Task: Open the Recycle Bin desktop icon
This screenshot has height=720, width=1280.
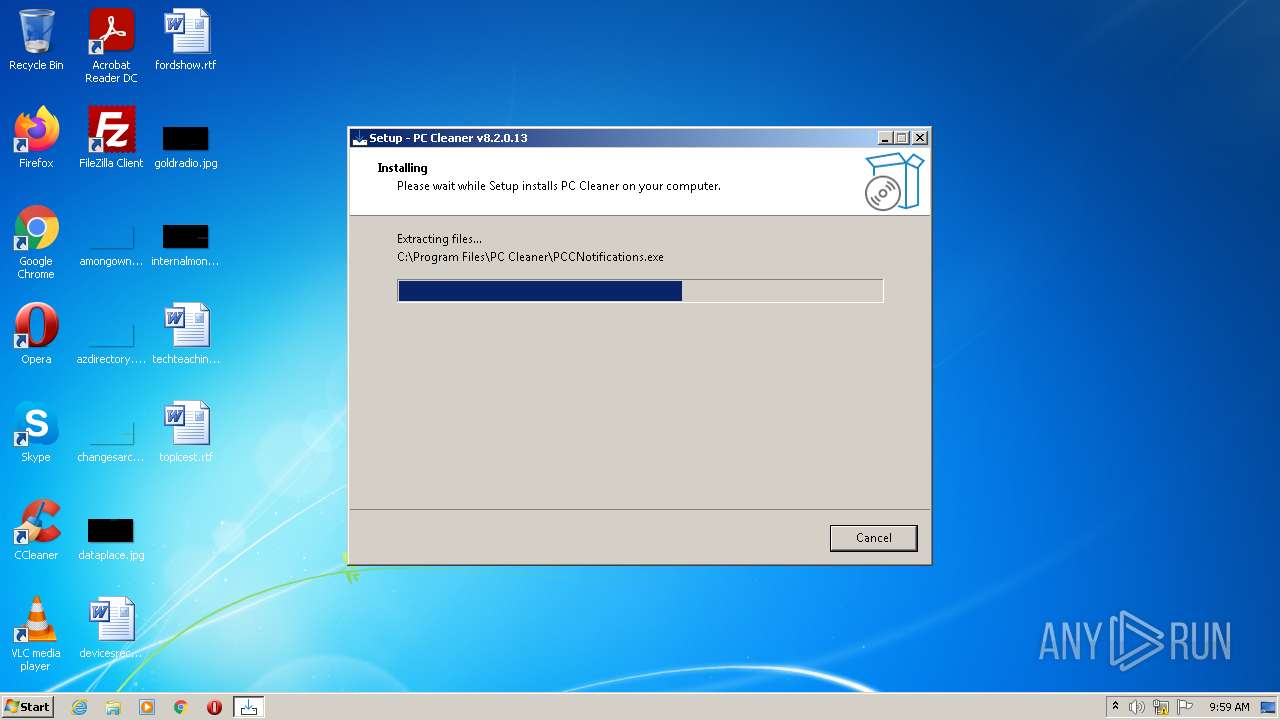Action: point(36,41)
